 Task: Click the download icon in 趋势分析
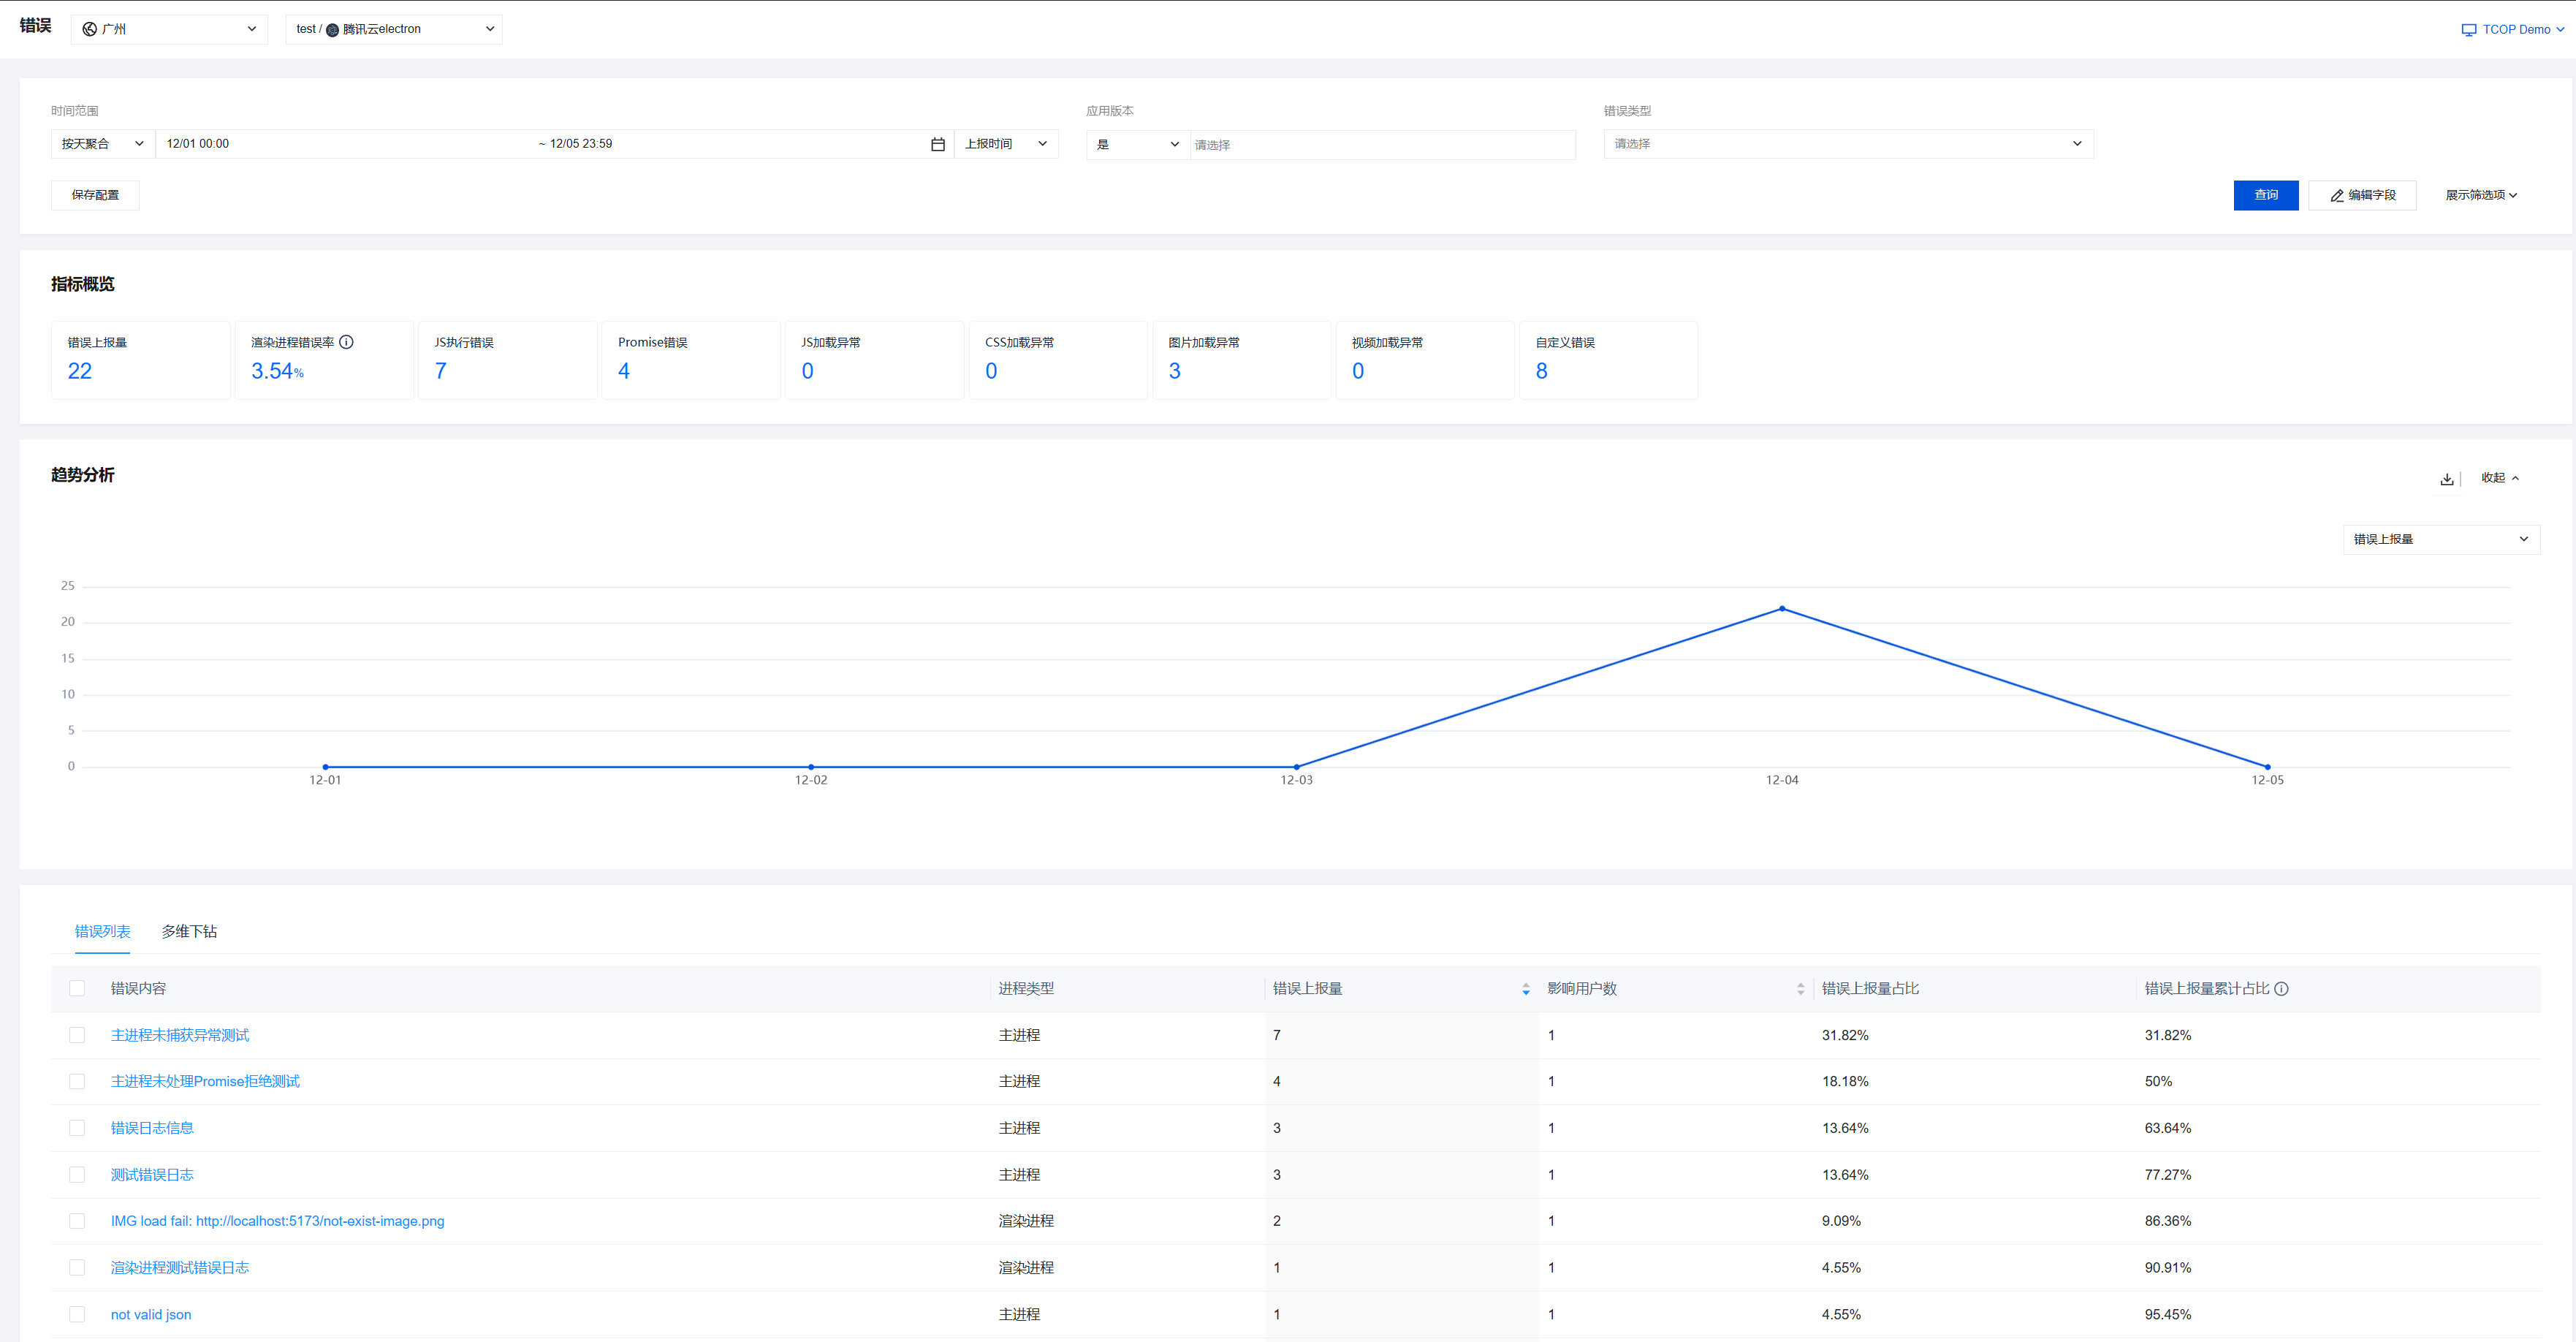(2446, 479)
